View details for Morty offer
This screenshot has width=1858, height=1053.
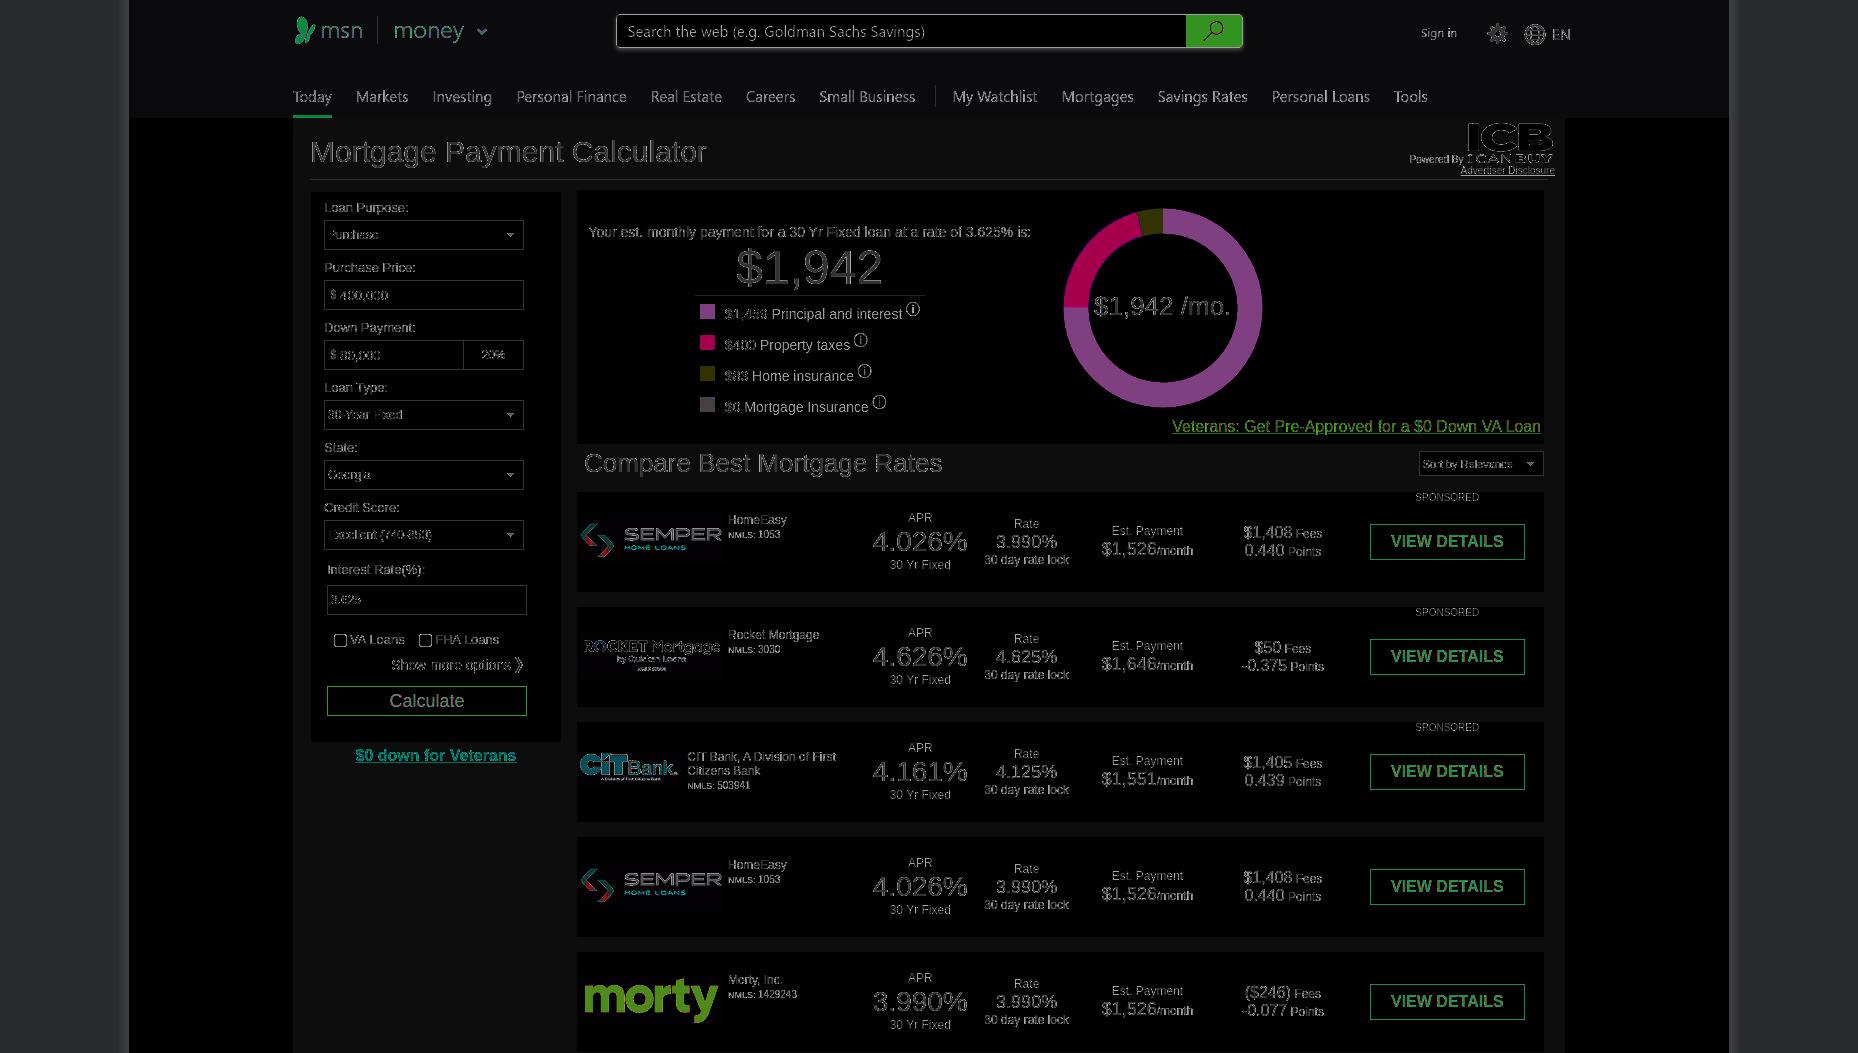point(1447,1002)
